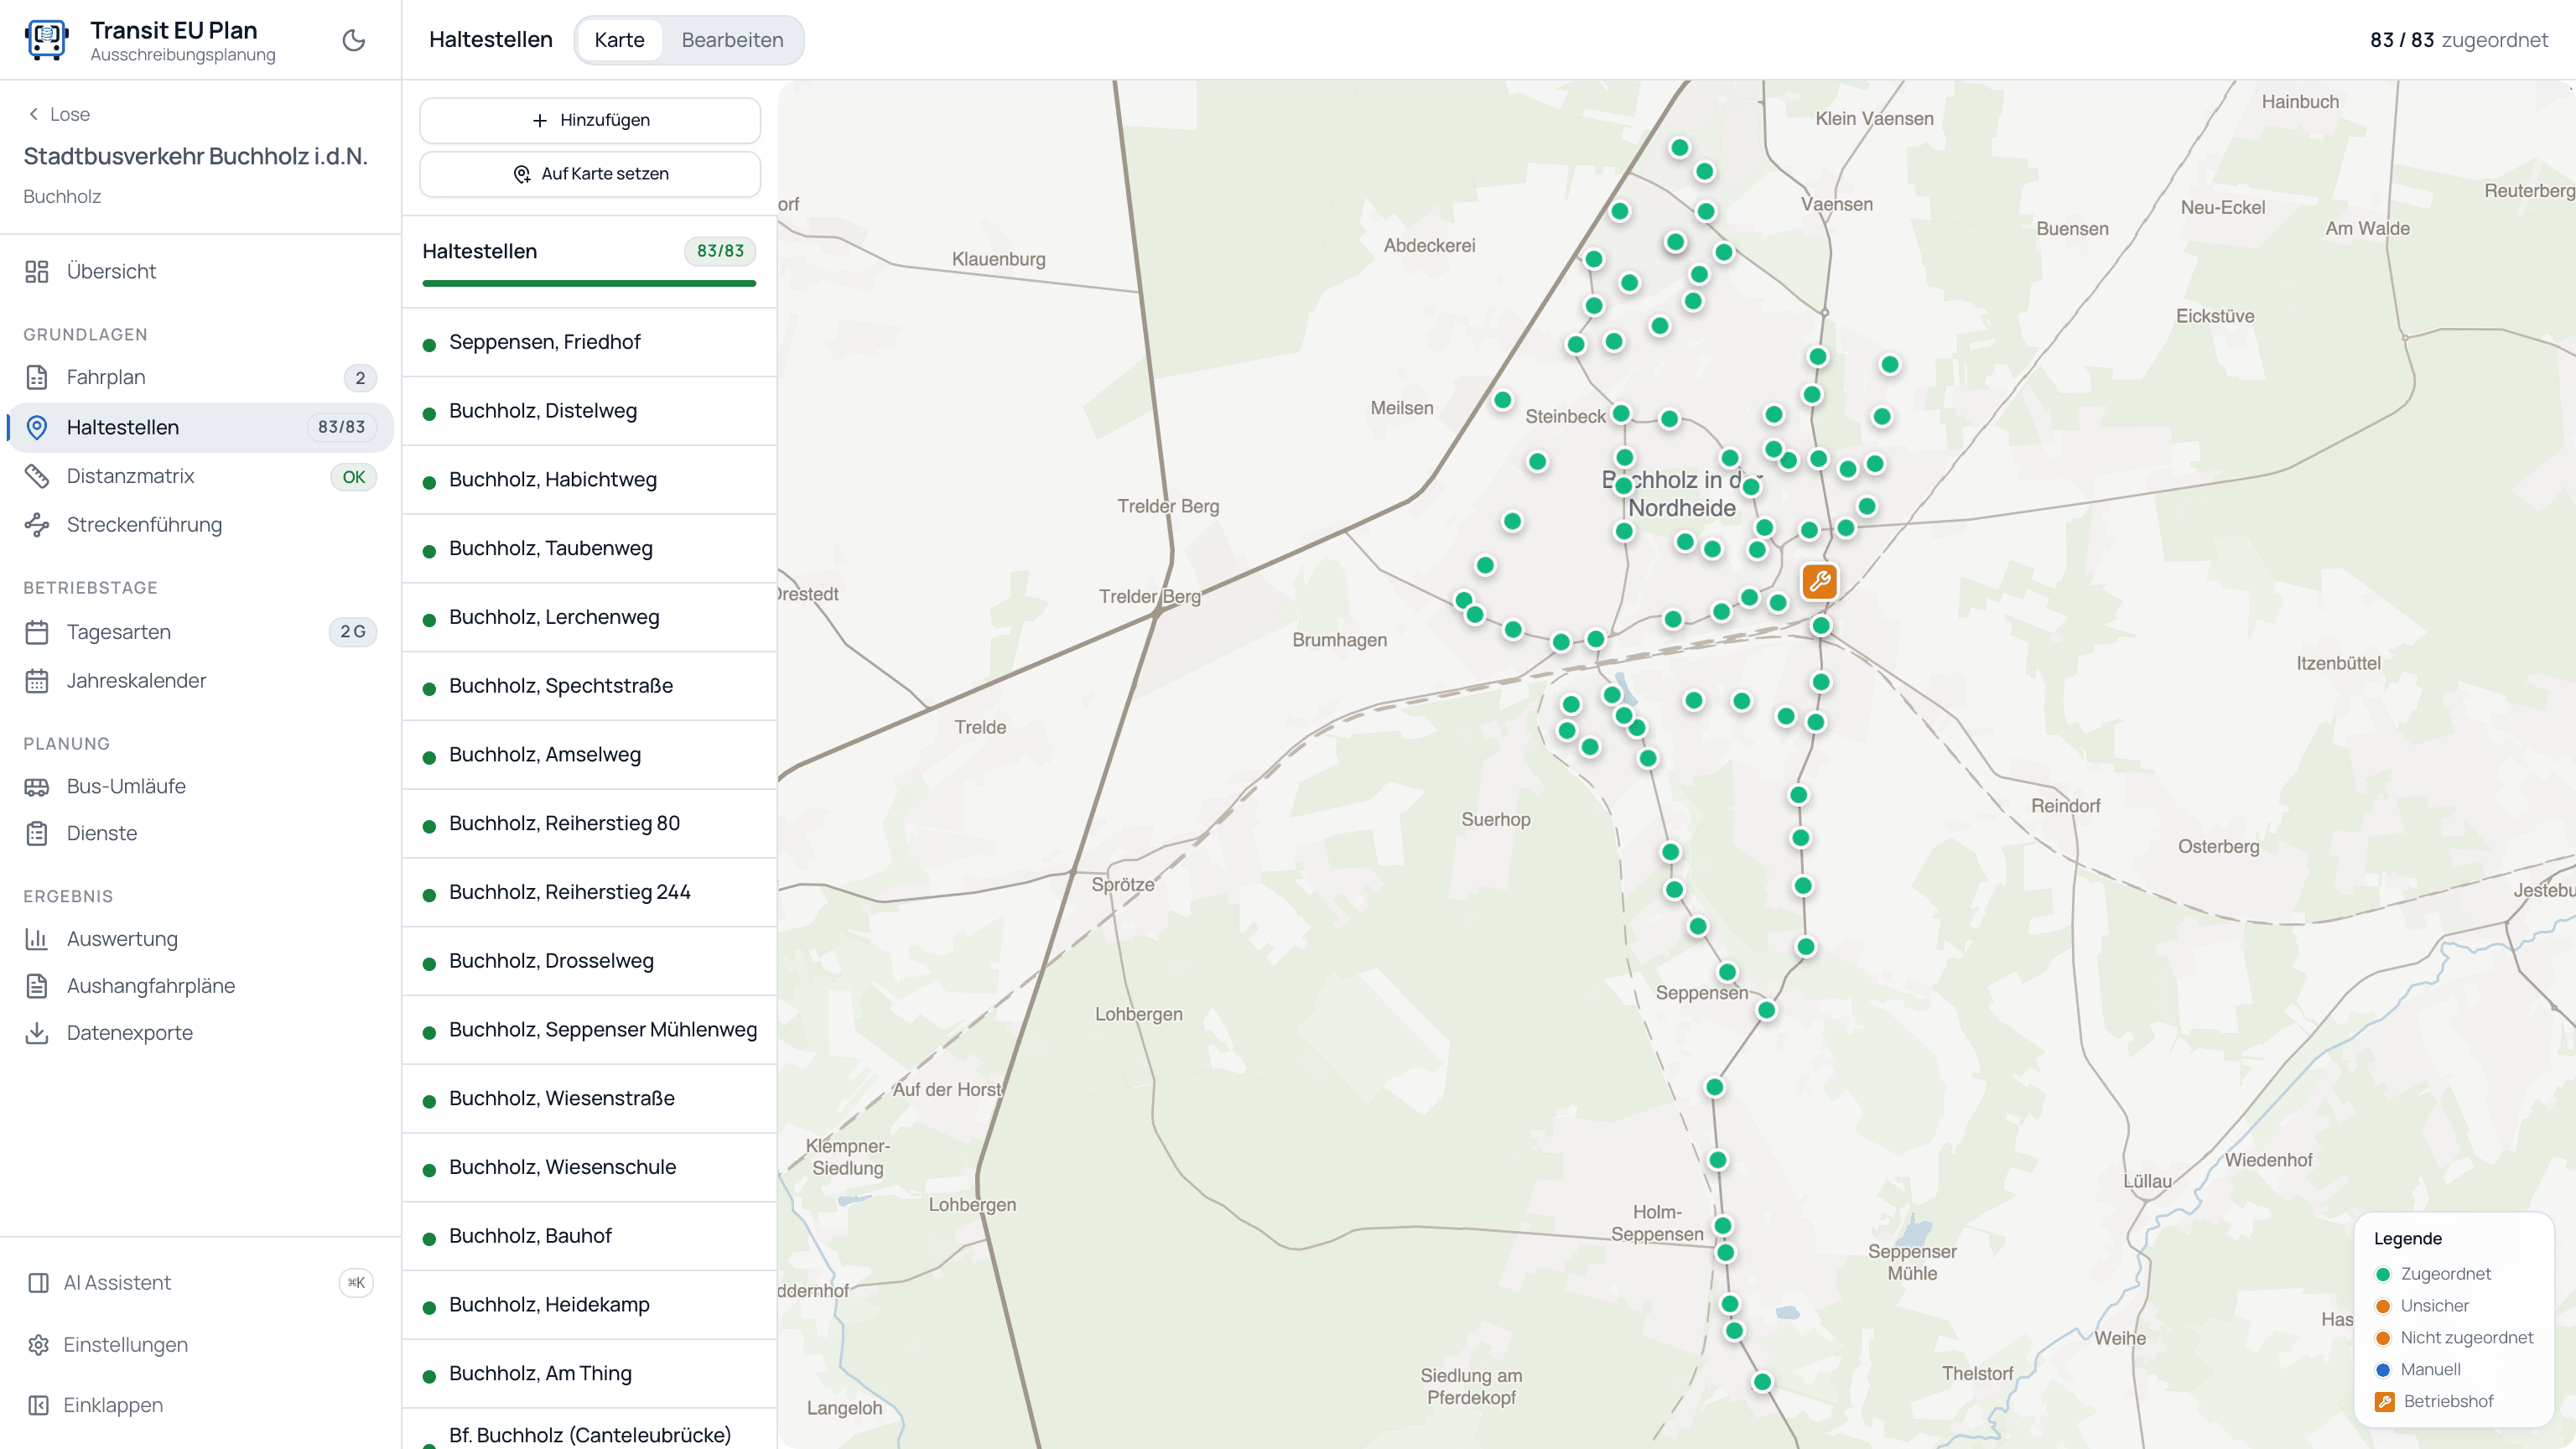
Task: Open Übersicht dashboard icon
Action: 37,271
